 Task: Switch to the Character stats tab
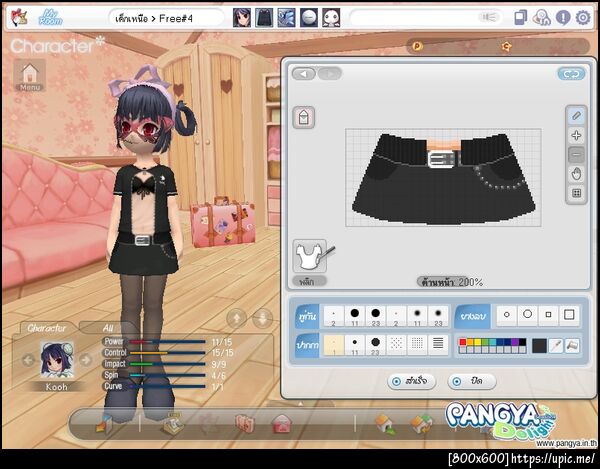click(46, 328)
